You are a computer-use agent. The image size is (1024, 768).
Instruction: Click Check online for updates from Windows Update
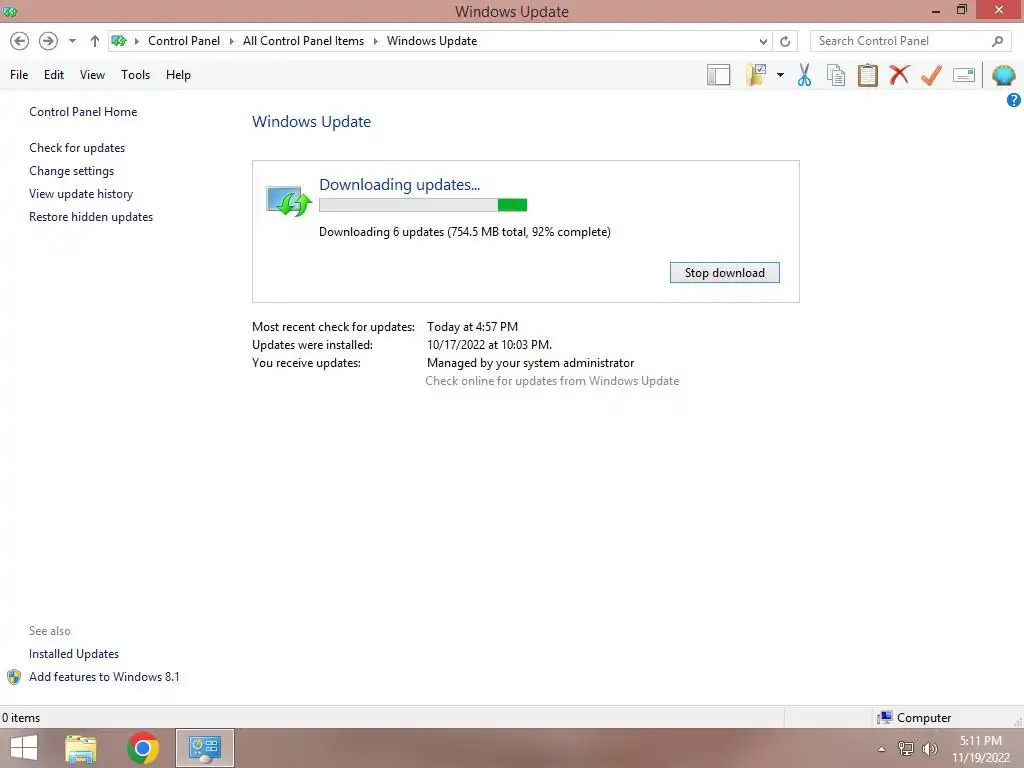pyautogui.click(x=552, y=381)
